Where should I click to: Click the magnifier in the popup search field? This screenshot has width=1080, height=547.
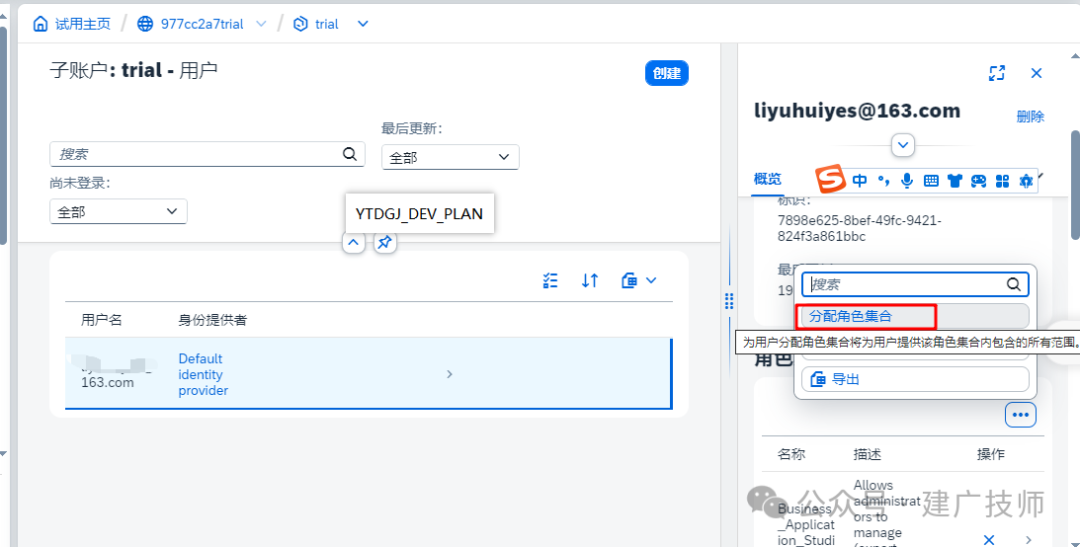tap(1014, 284)
